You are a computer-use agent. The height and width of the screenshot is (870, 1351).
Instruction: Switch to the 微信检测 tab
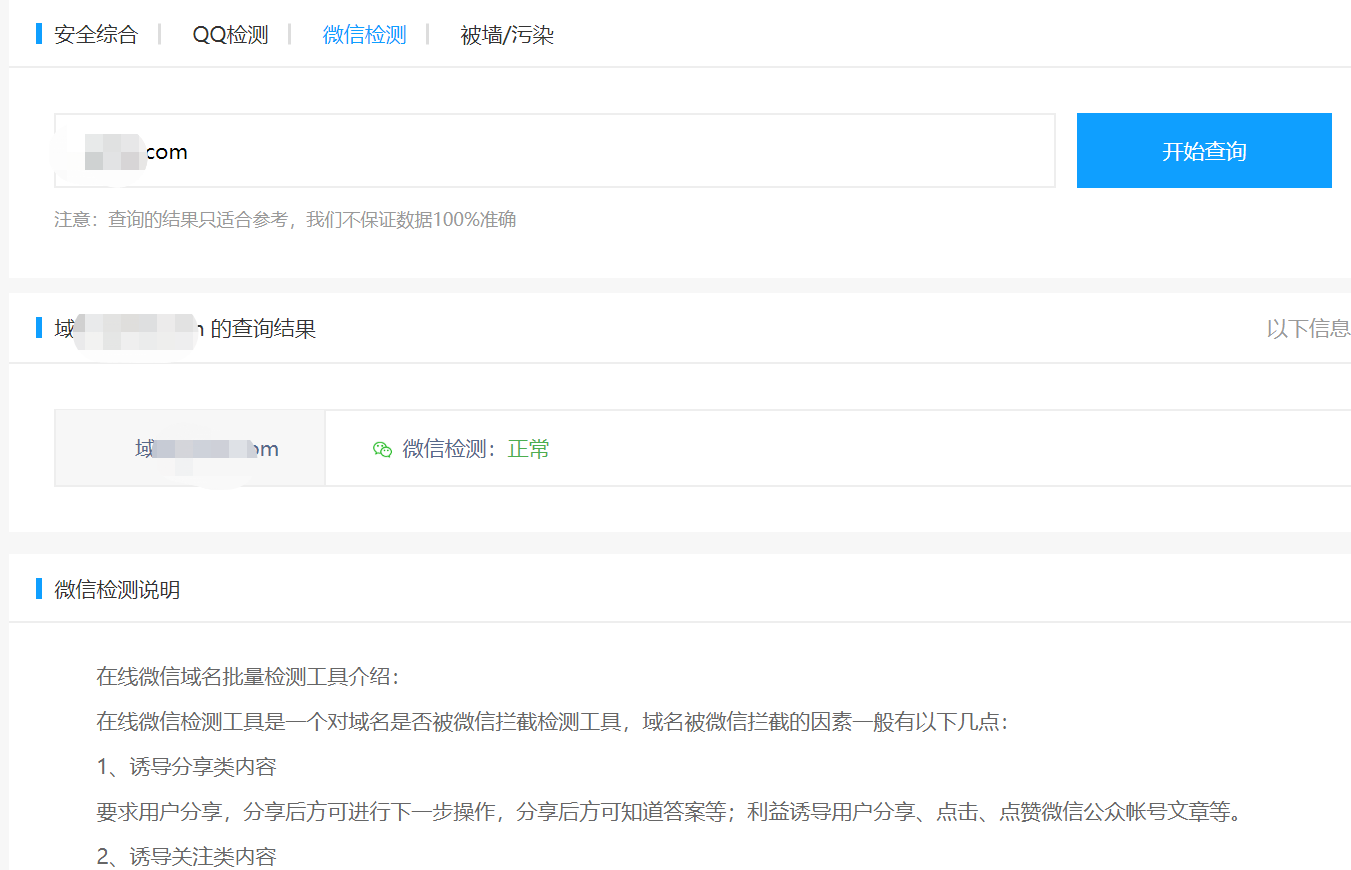click(x=363, y=34)
